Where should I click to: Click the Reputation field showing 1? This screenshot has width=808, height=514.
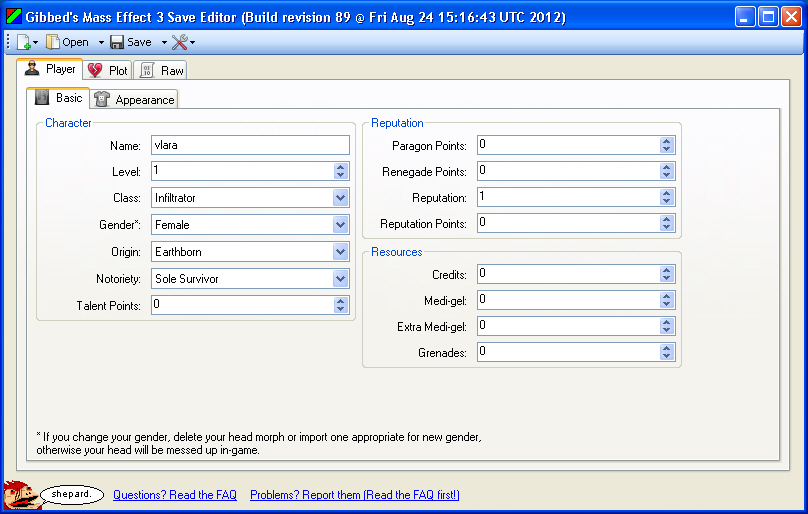(x=568, y=197)
